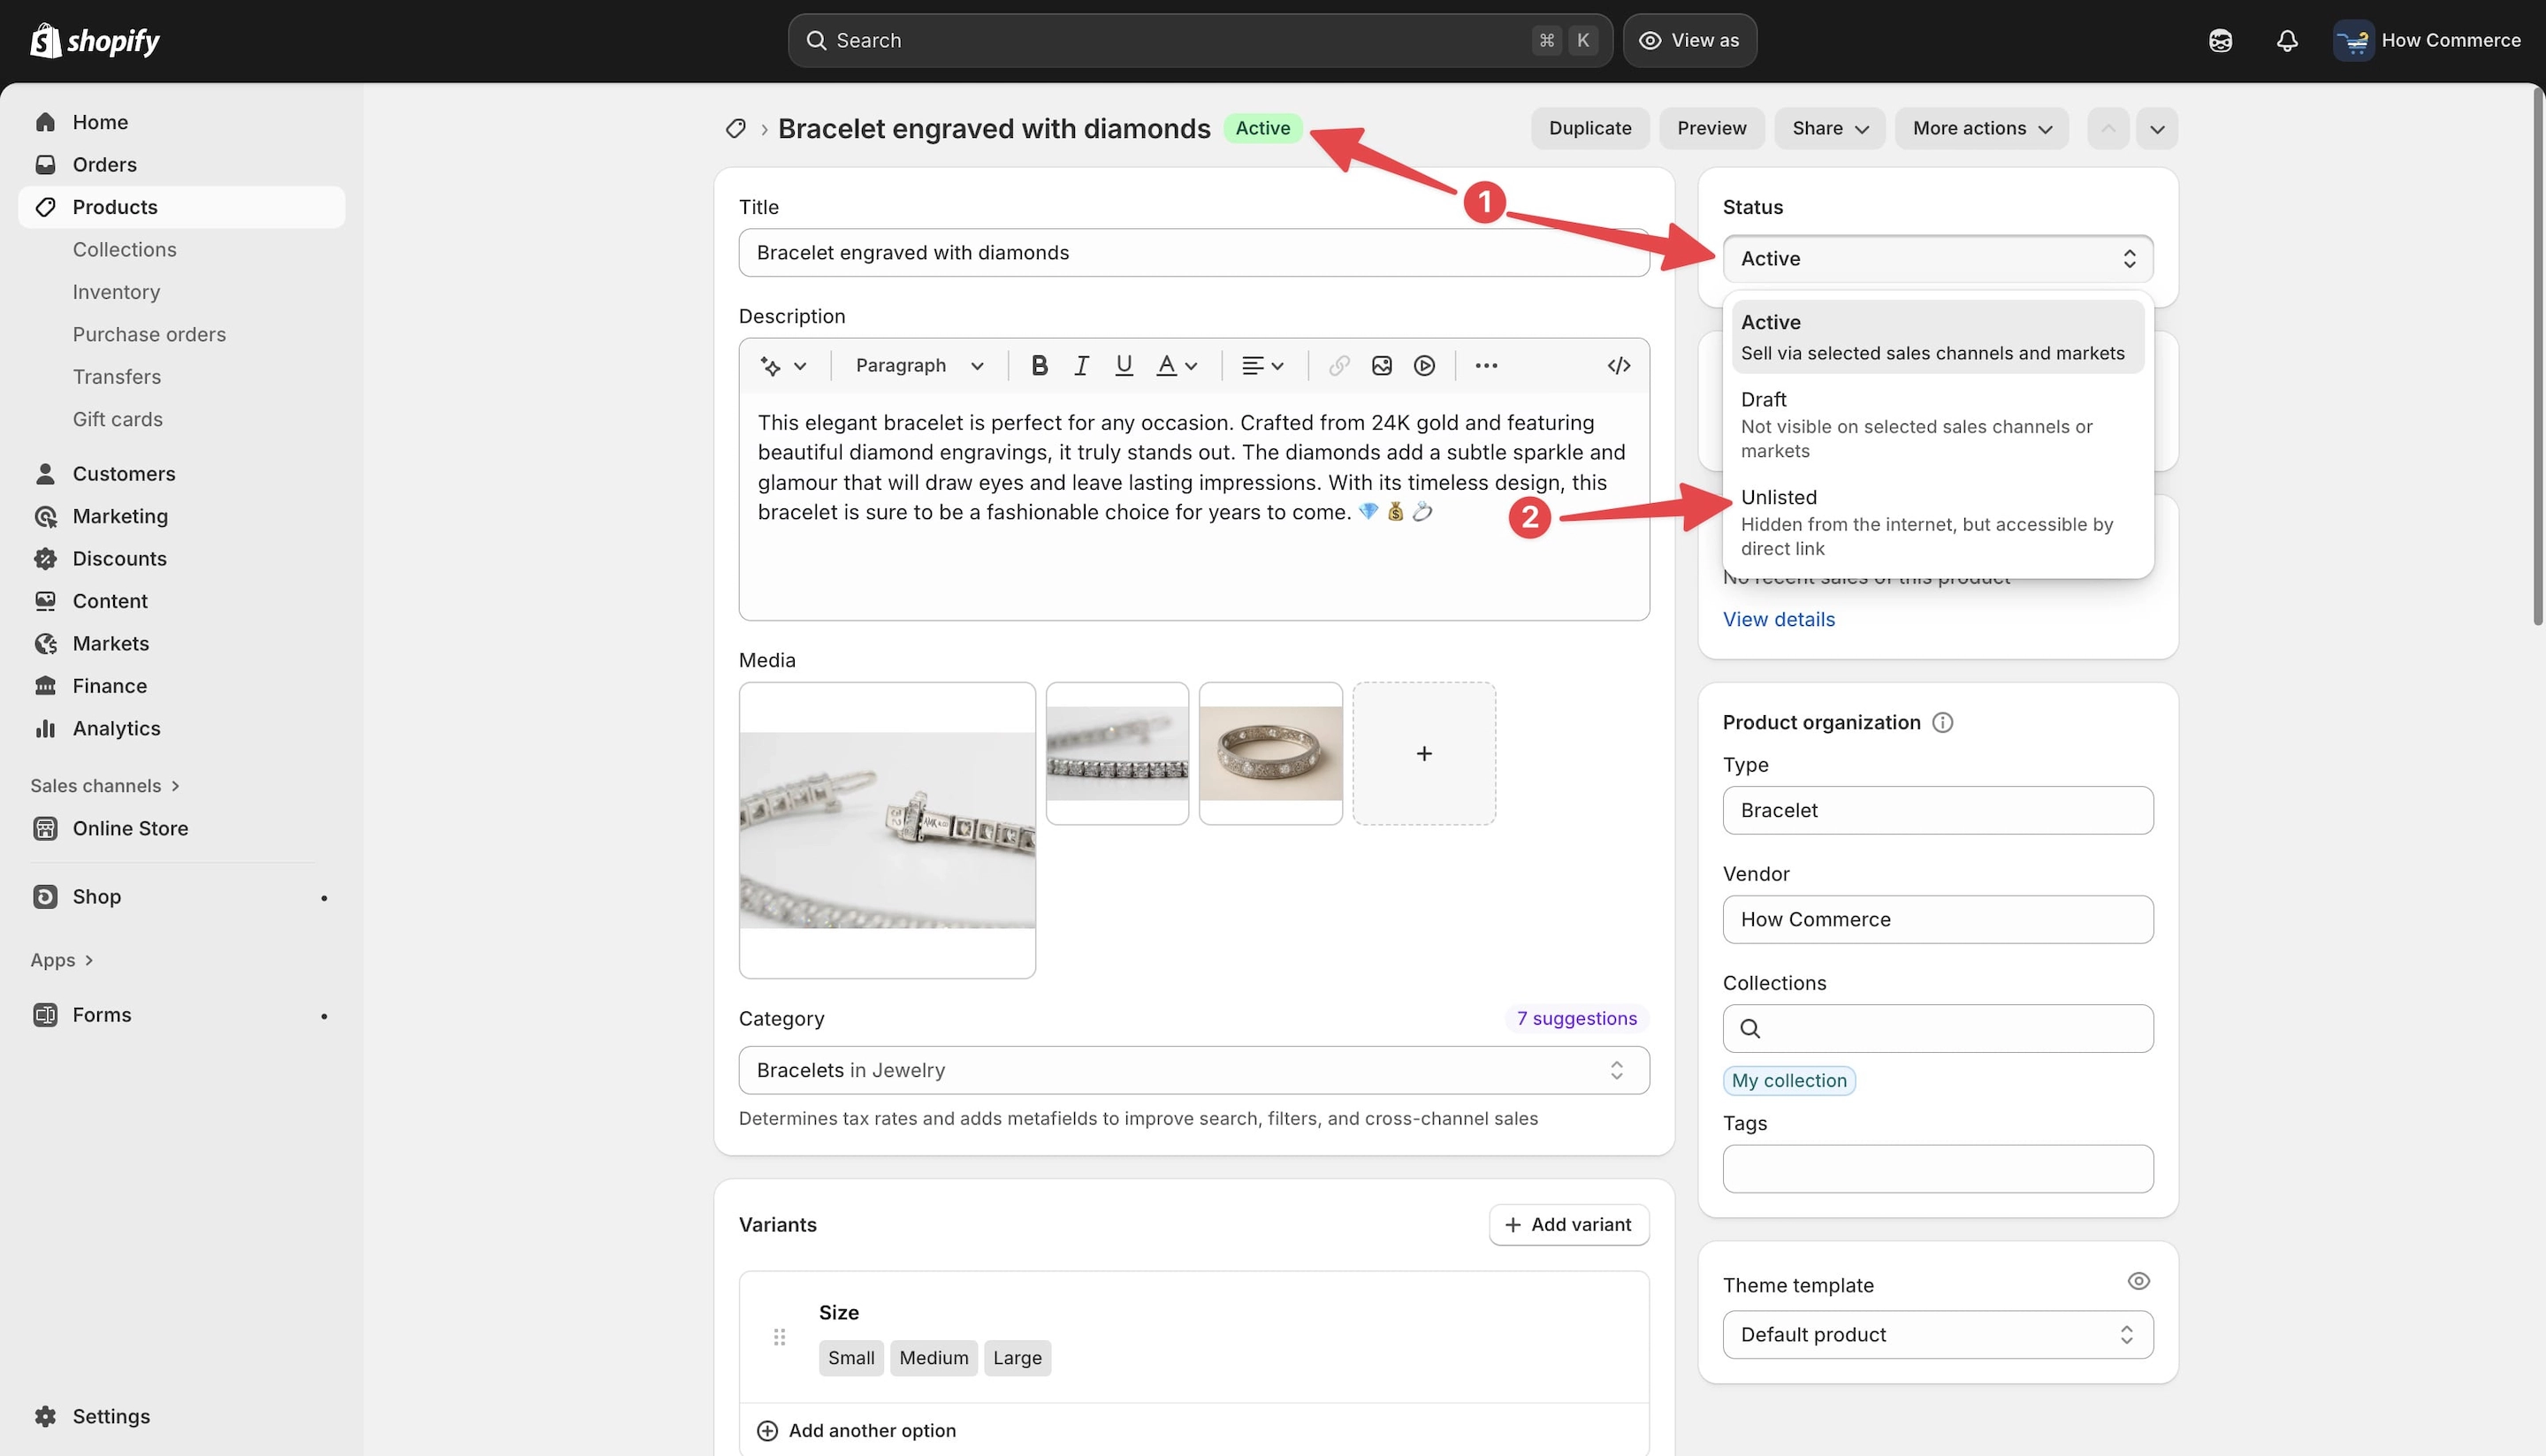Toggle underline formatting in description
Screen dimensions: 2546x1456
[x=1123, y=366]
